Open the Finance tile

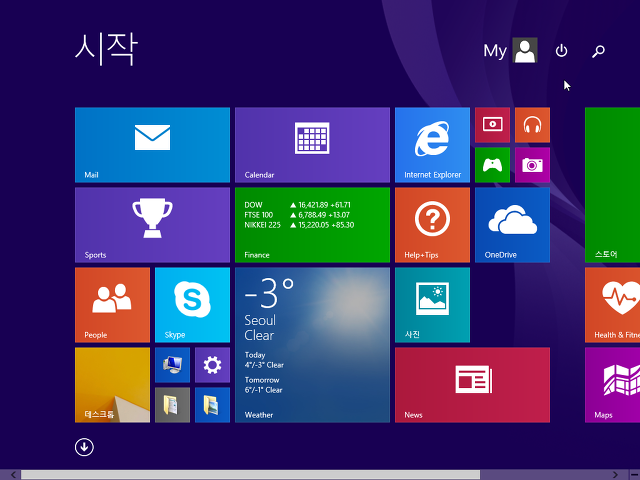(x=312, y=225)
